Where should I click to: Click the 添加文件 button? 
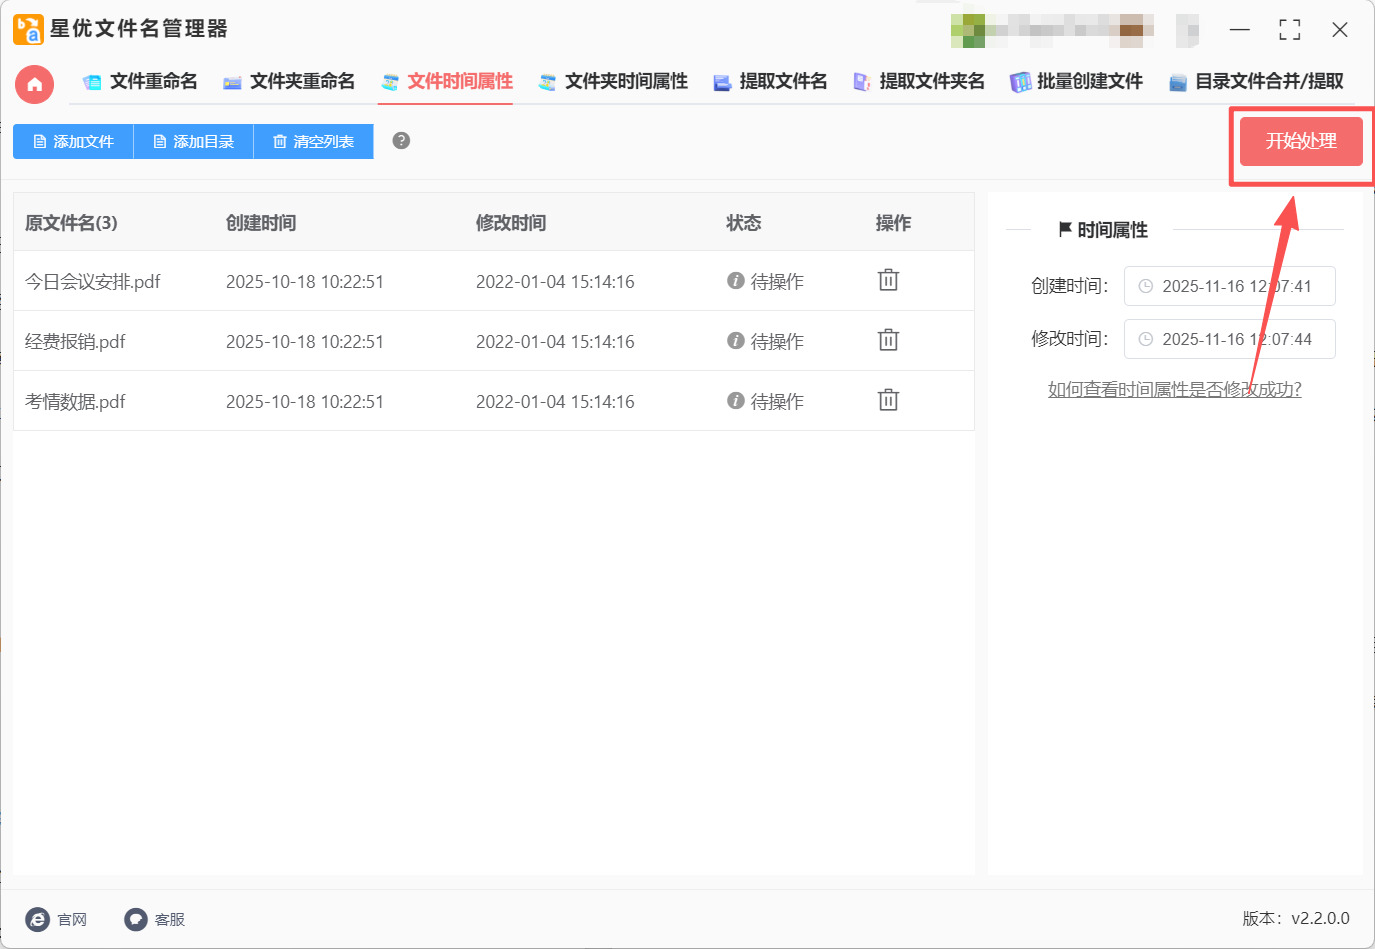pyautogui.click(x=72, y=141)
